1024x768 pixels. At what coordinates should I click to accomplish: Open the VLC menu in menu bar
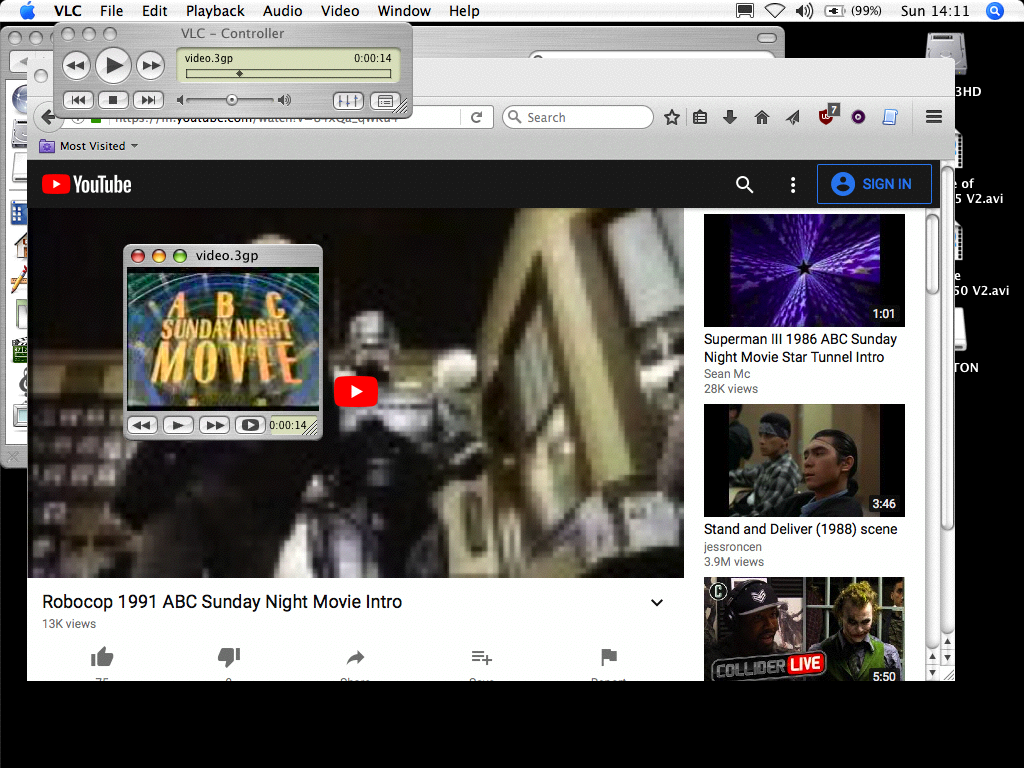(x=67, y=11)
